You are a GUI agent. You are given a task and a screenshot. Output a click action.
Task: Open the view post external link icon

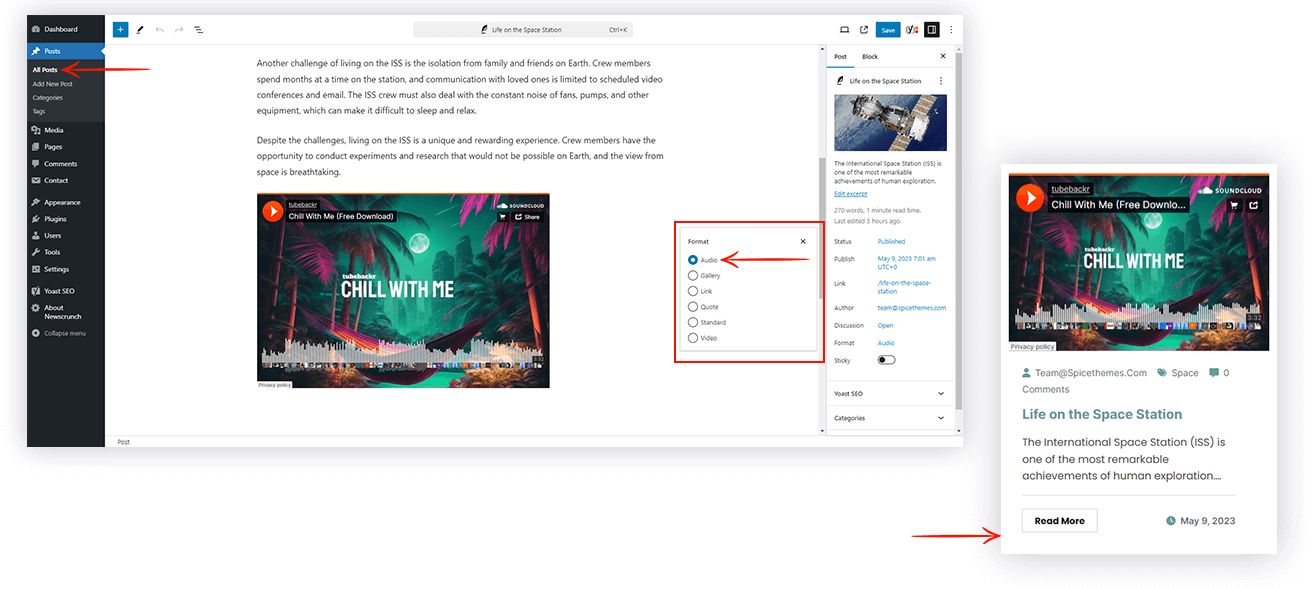pos(864,30)
